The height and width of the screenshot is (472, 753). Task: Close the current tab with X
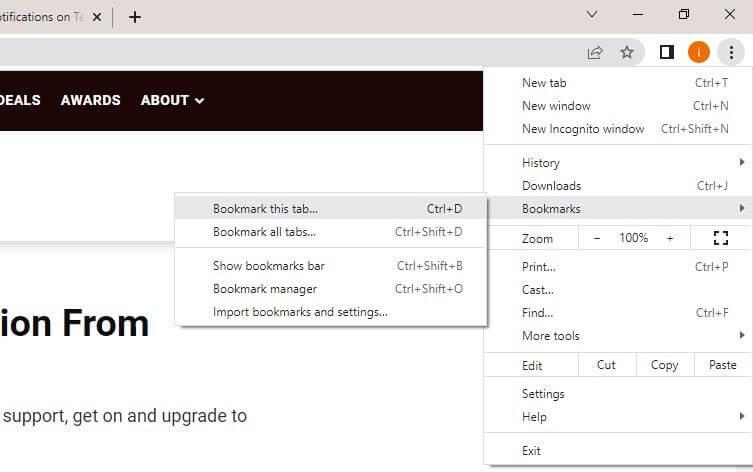(97, 17)
